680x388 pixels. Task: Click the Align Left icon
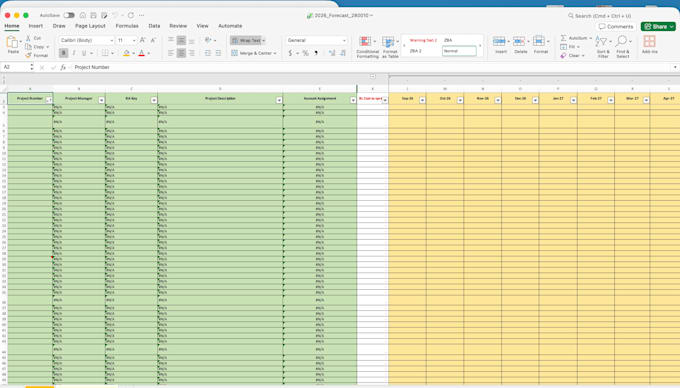tap(171, 53)
